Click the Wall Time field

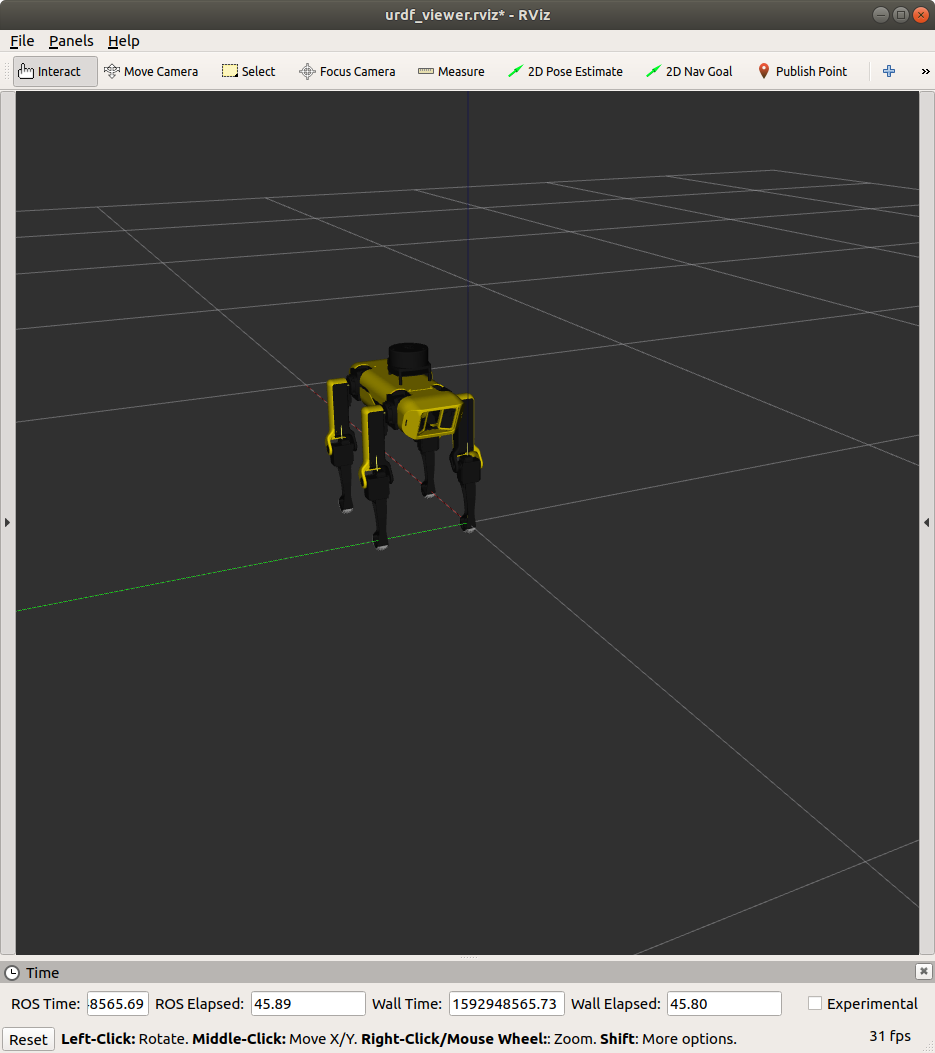[506, 1004]
